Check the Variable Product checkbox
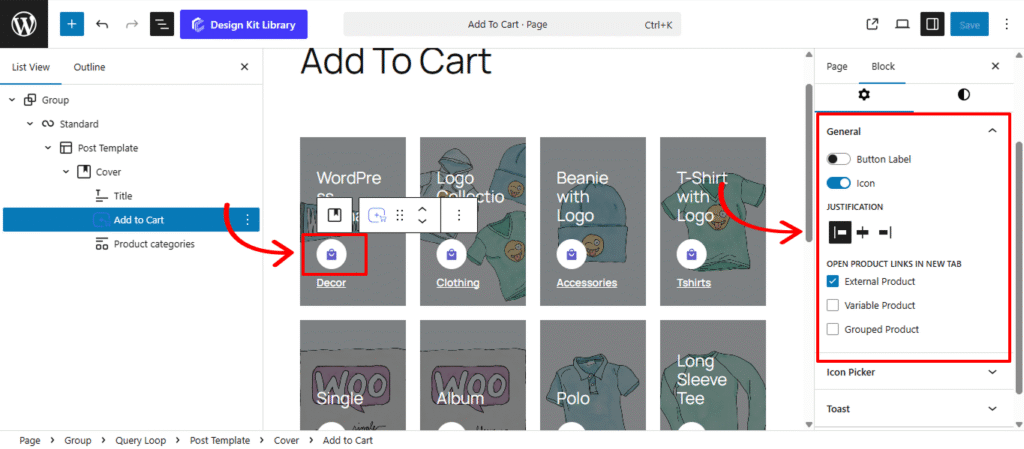Viewport: 1024px width, 449px height. tap(833, 306)
